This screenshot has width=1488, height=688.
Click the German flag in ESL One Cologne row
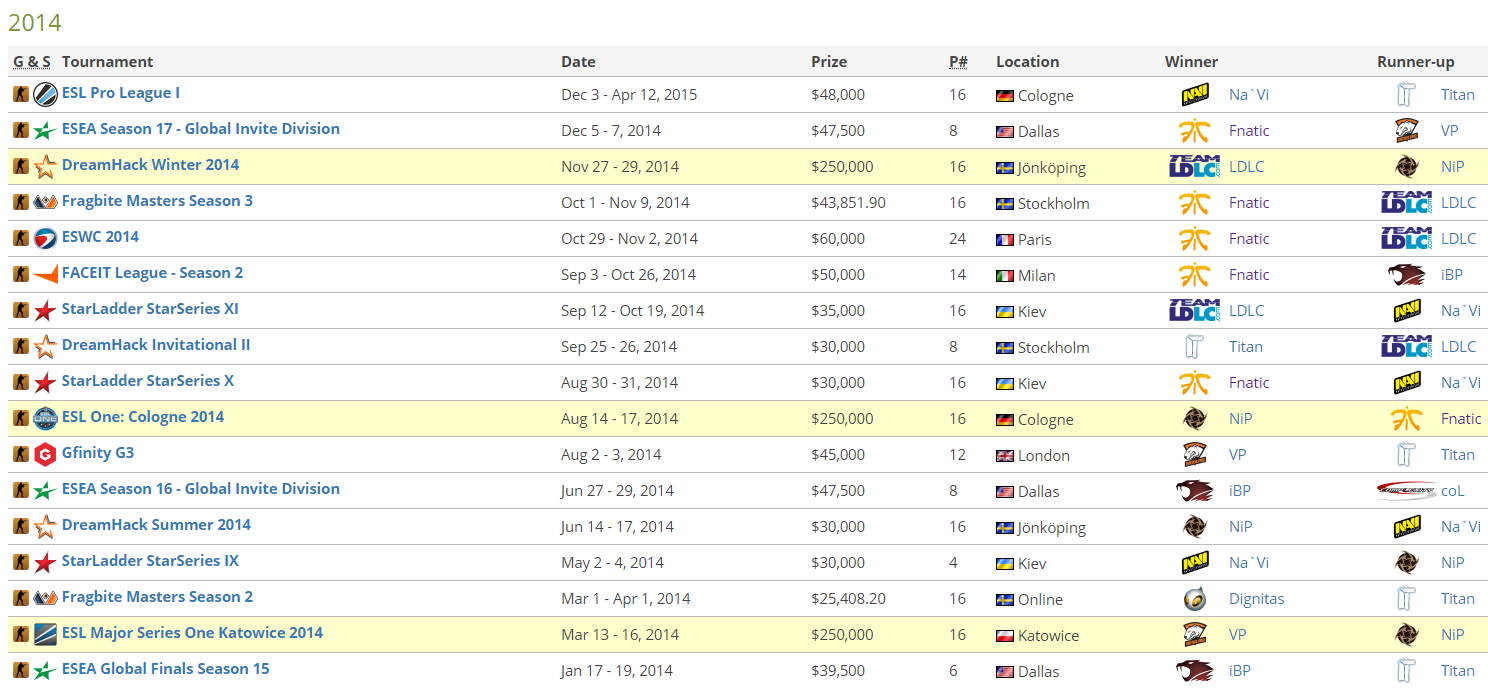(1005, 420)
